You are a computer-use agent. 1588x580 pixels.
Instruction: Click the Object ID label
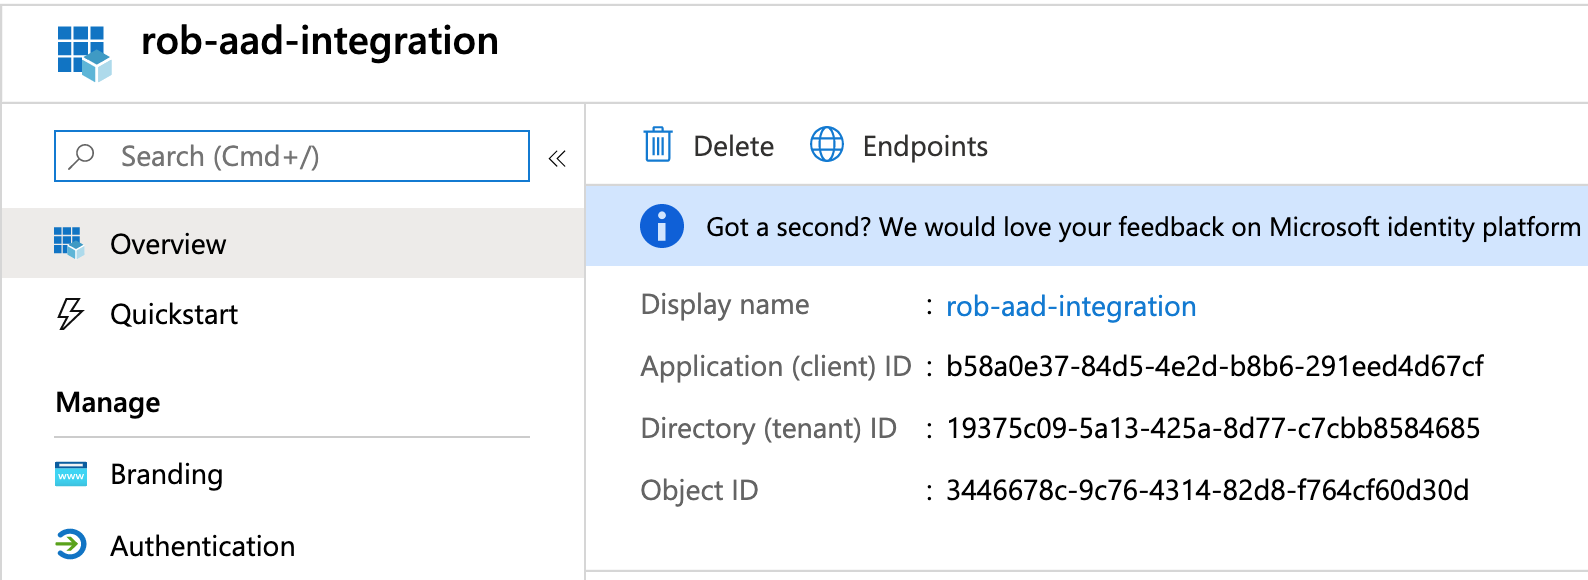(x=700, y=490)
